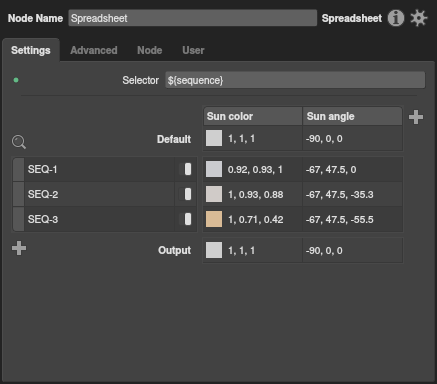437x384 pixels.
Task: Click the Node Name label
Action: point(35,18)
